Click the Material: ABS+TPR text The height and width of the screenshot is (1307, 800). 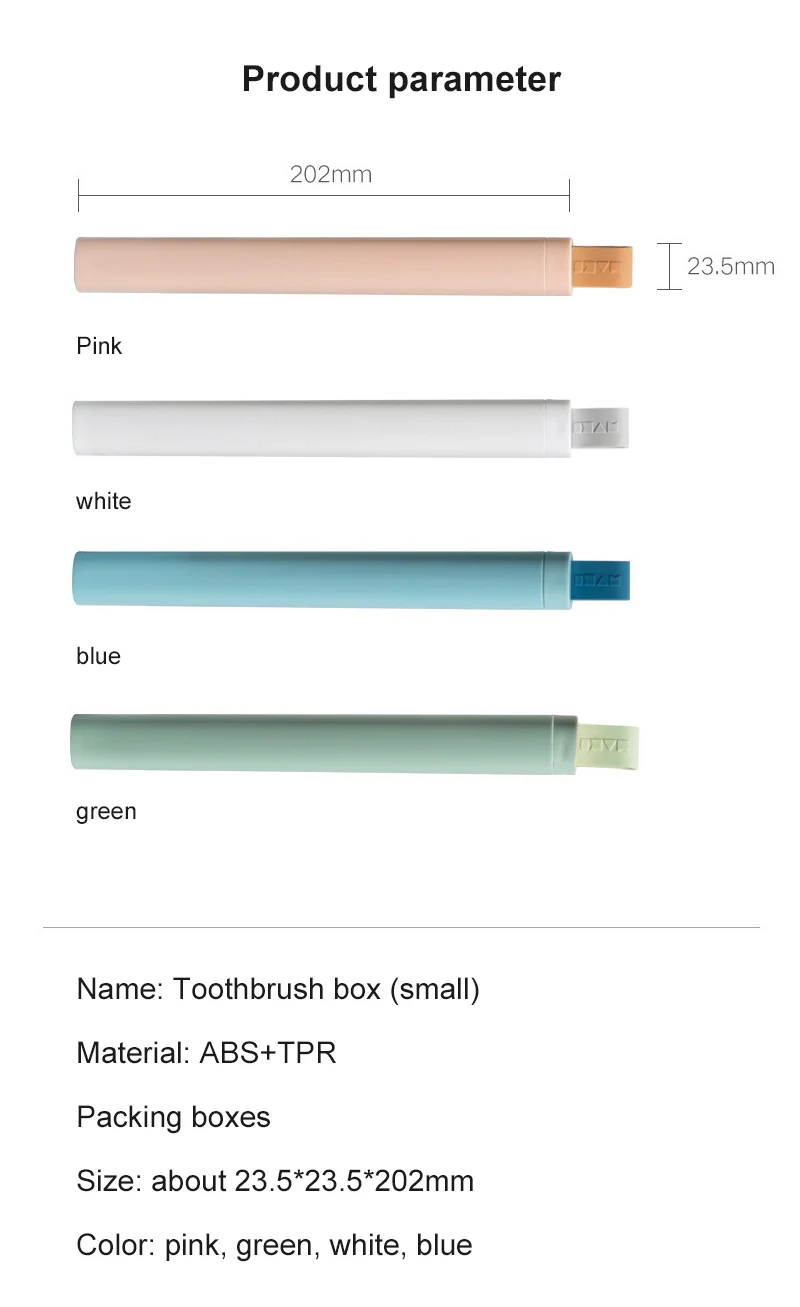click(206, 1052)
